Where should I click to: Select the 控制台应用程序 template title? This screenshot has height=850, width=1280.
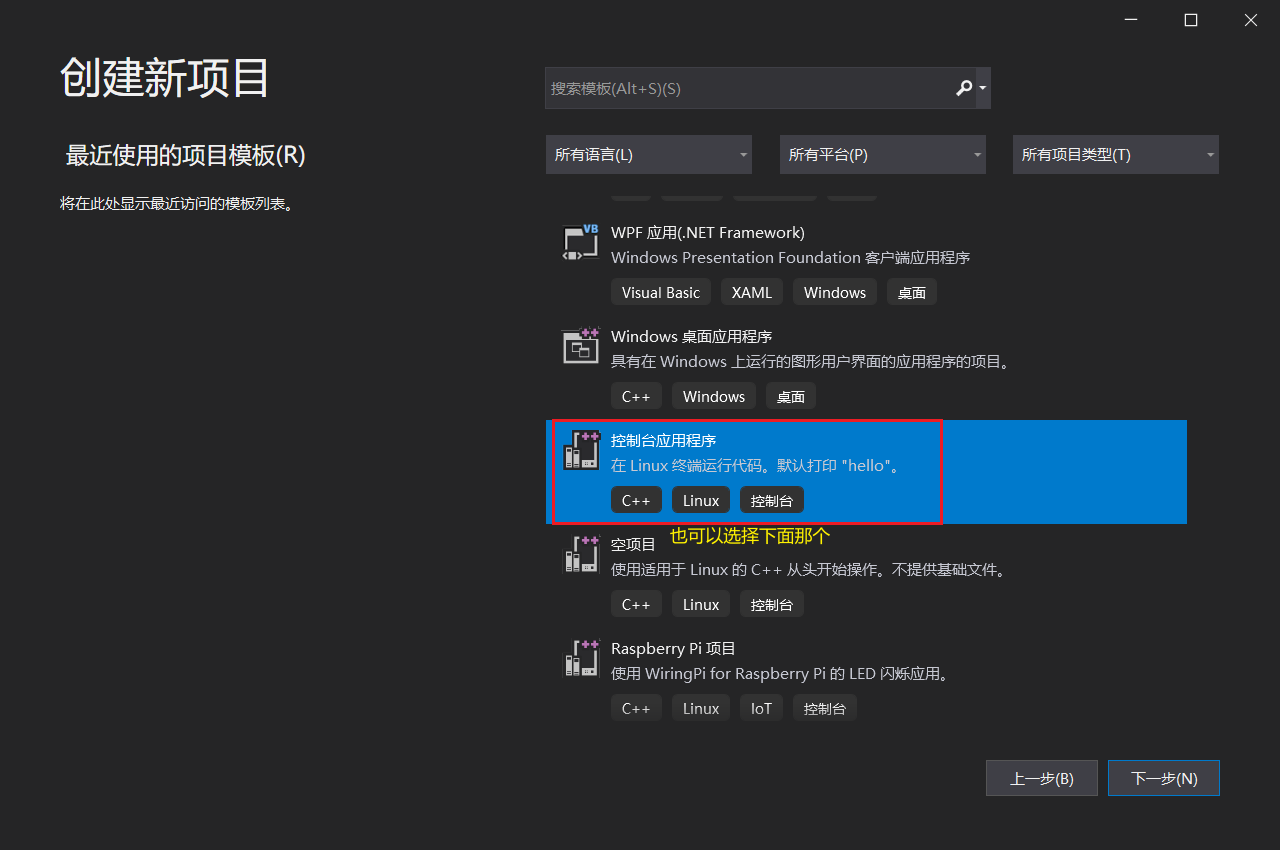point(664,440)
